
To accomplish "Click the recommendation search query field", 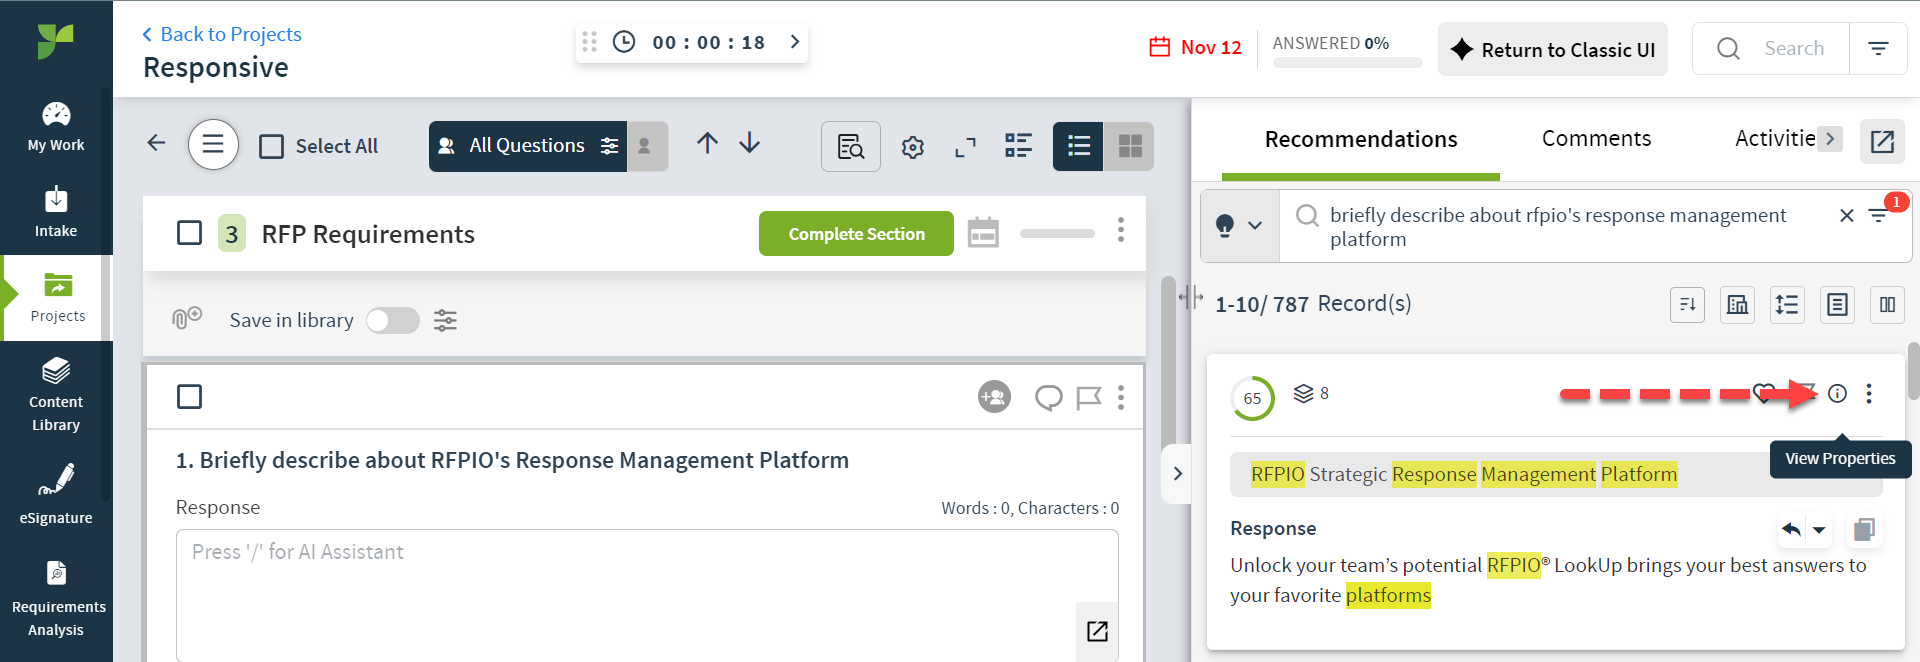I will pos(1558,227).
